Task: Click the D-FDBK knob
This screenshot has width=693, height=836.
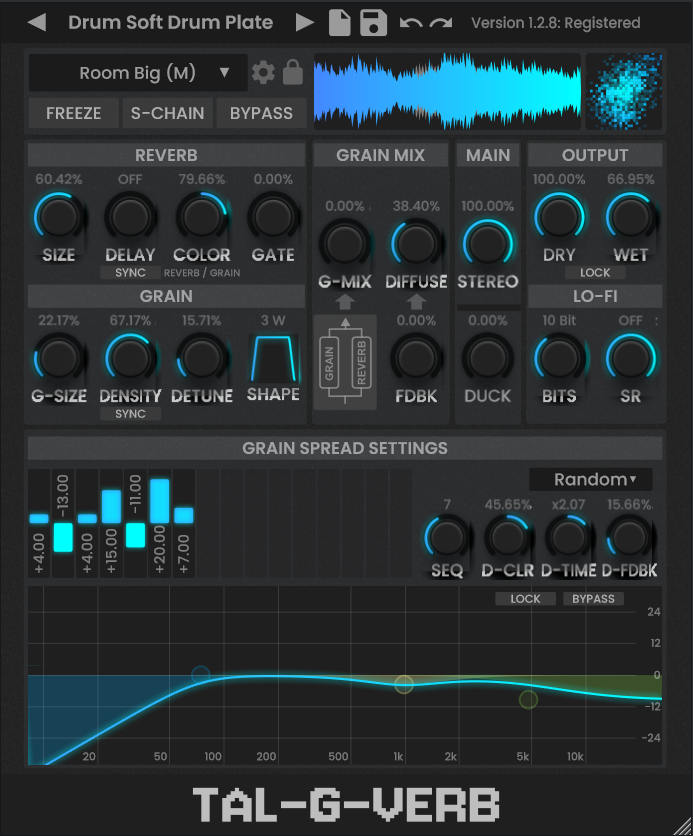Action: pyautogui.click(x=629, y=538)
